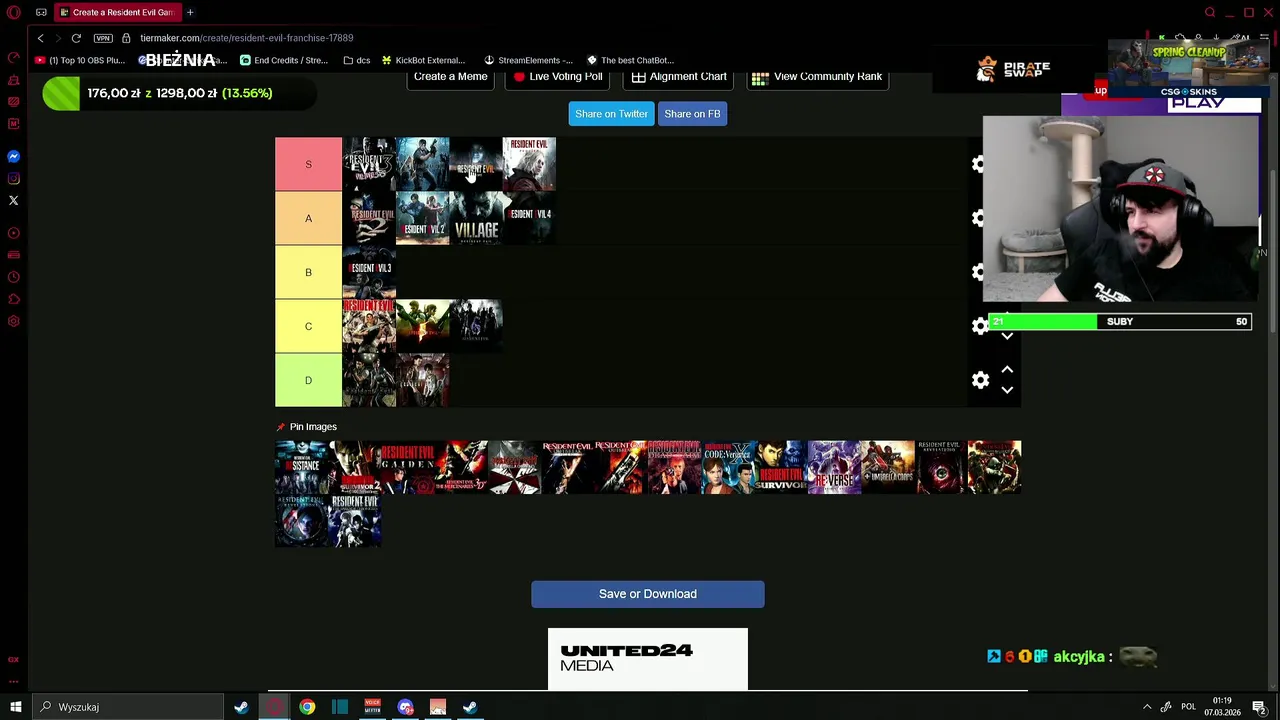This screenshot has height=720, width=1280.
Task: Select Resident Evil 5 cover in C tier
Action: 423,326
